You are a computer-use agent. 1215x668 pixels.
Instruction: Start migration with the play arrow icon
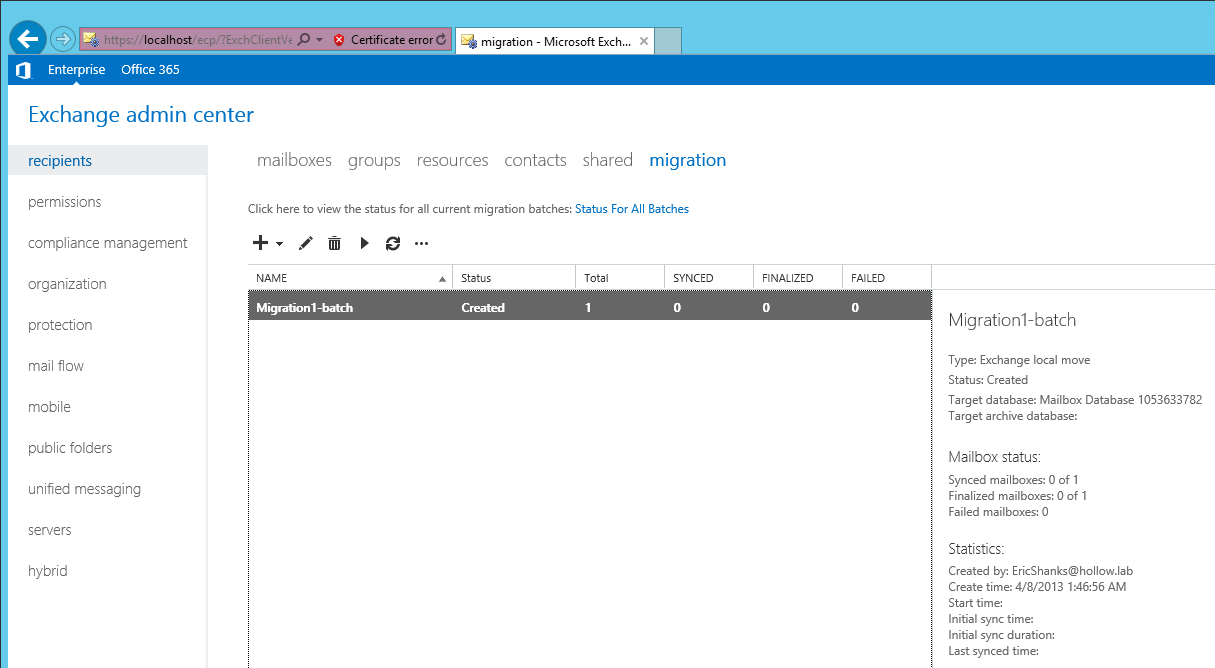tap(364, 243)
